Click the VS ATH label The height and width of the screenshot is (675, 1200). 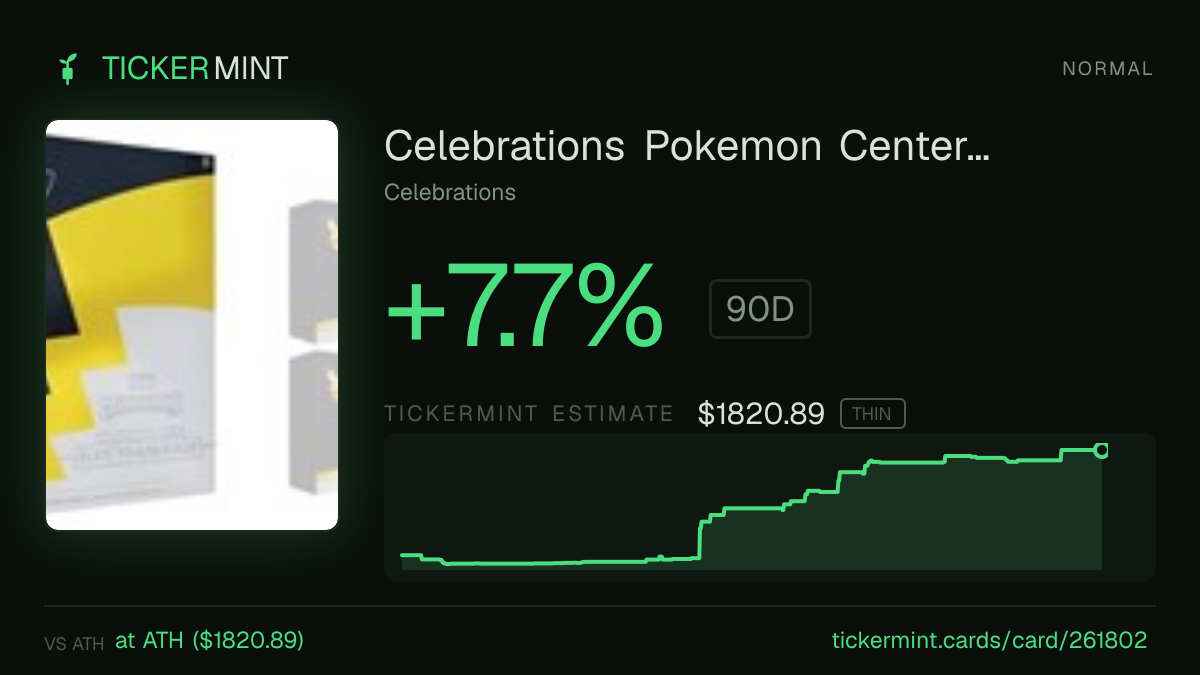74,644
